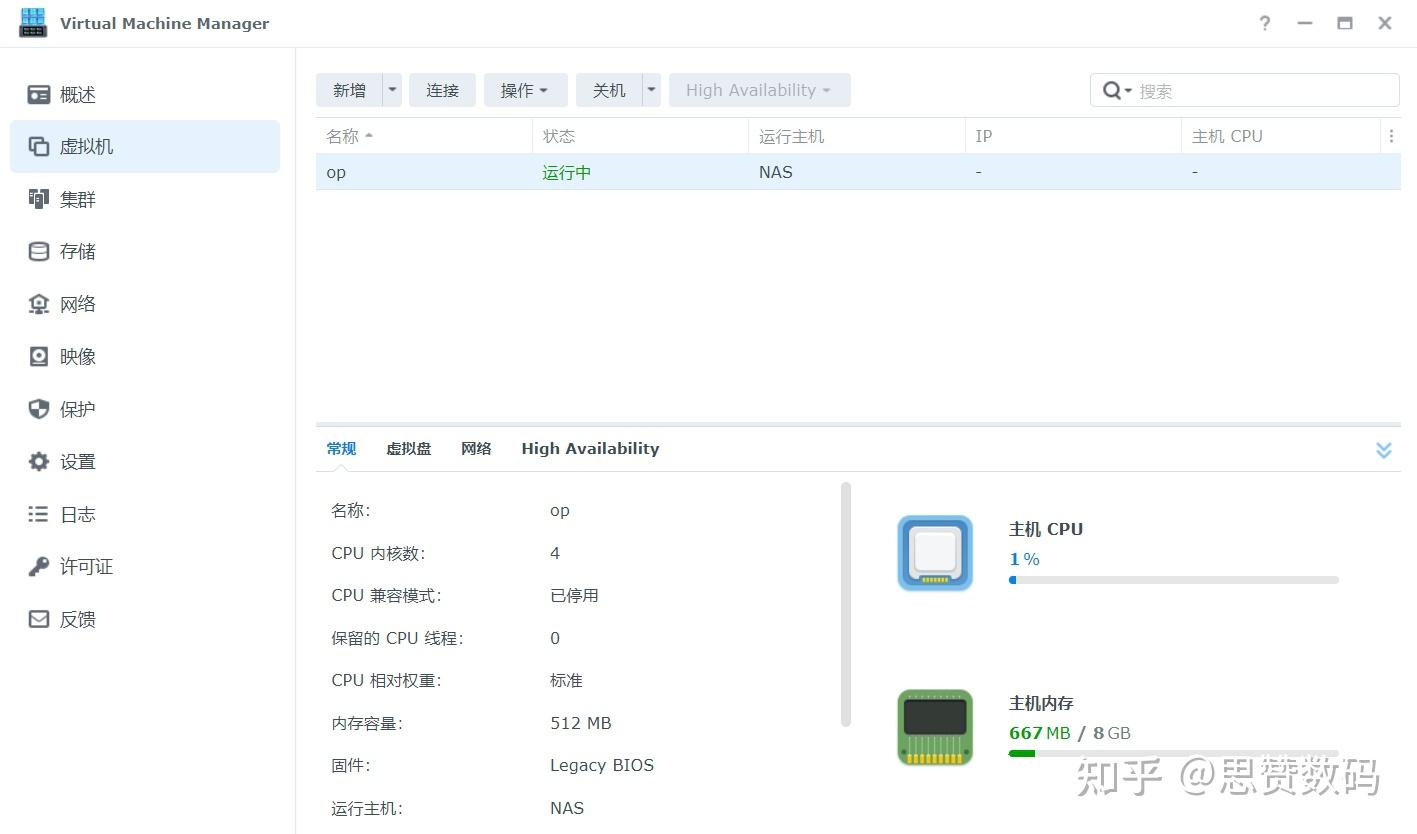
Task: Click the 主机 CPU column header
Action: tap(1281, 136)
